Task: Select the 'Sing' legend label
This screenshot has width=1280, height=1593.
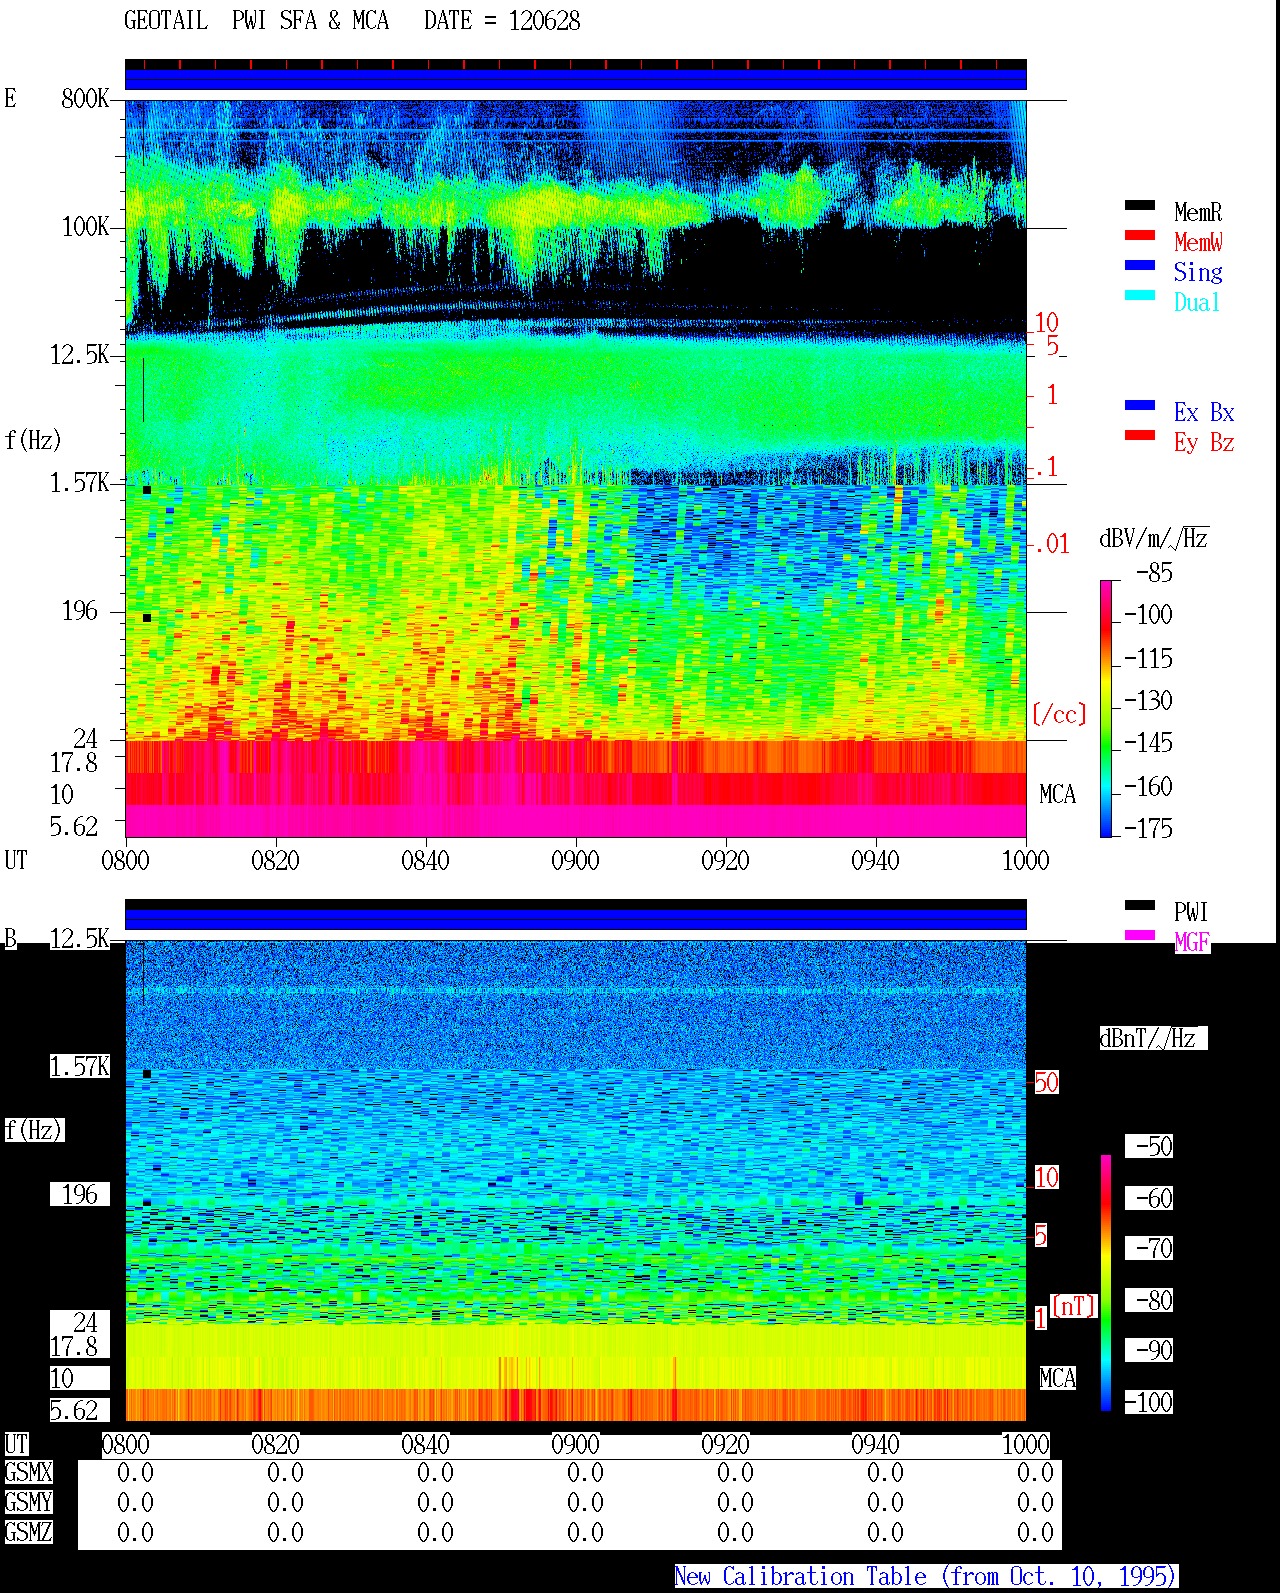Action: click(1198, 272)
